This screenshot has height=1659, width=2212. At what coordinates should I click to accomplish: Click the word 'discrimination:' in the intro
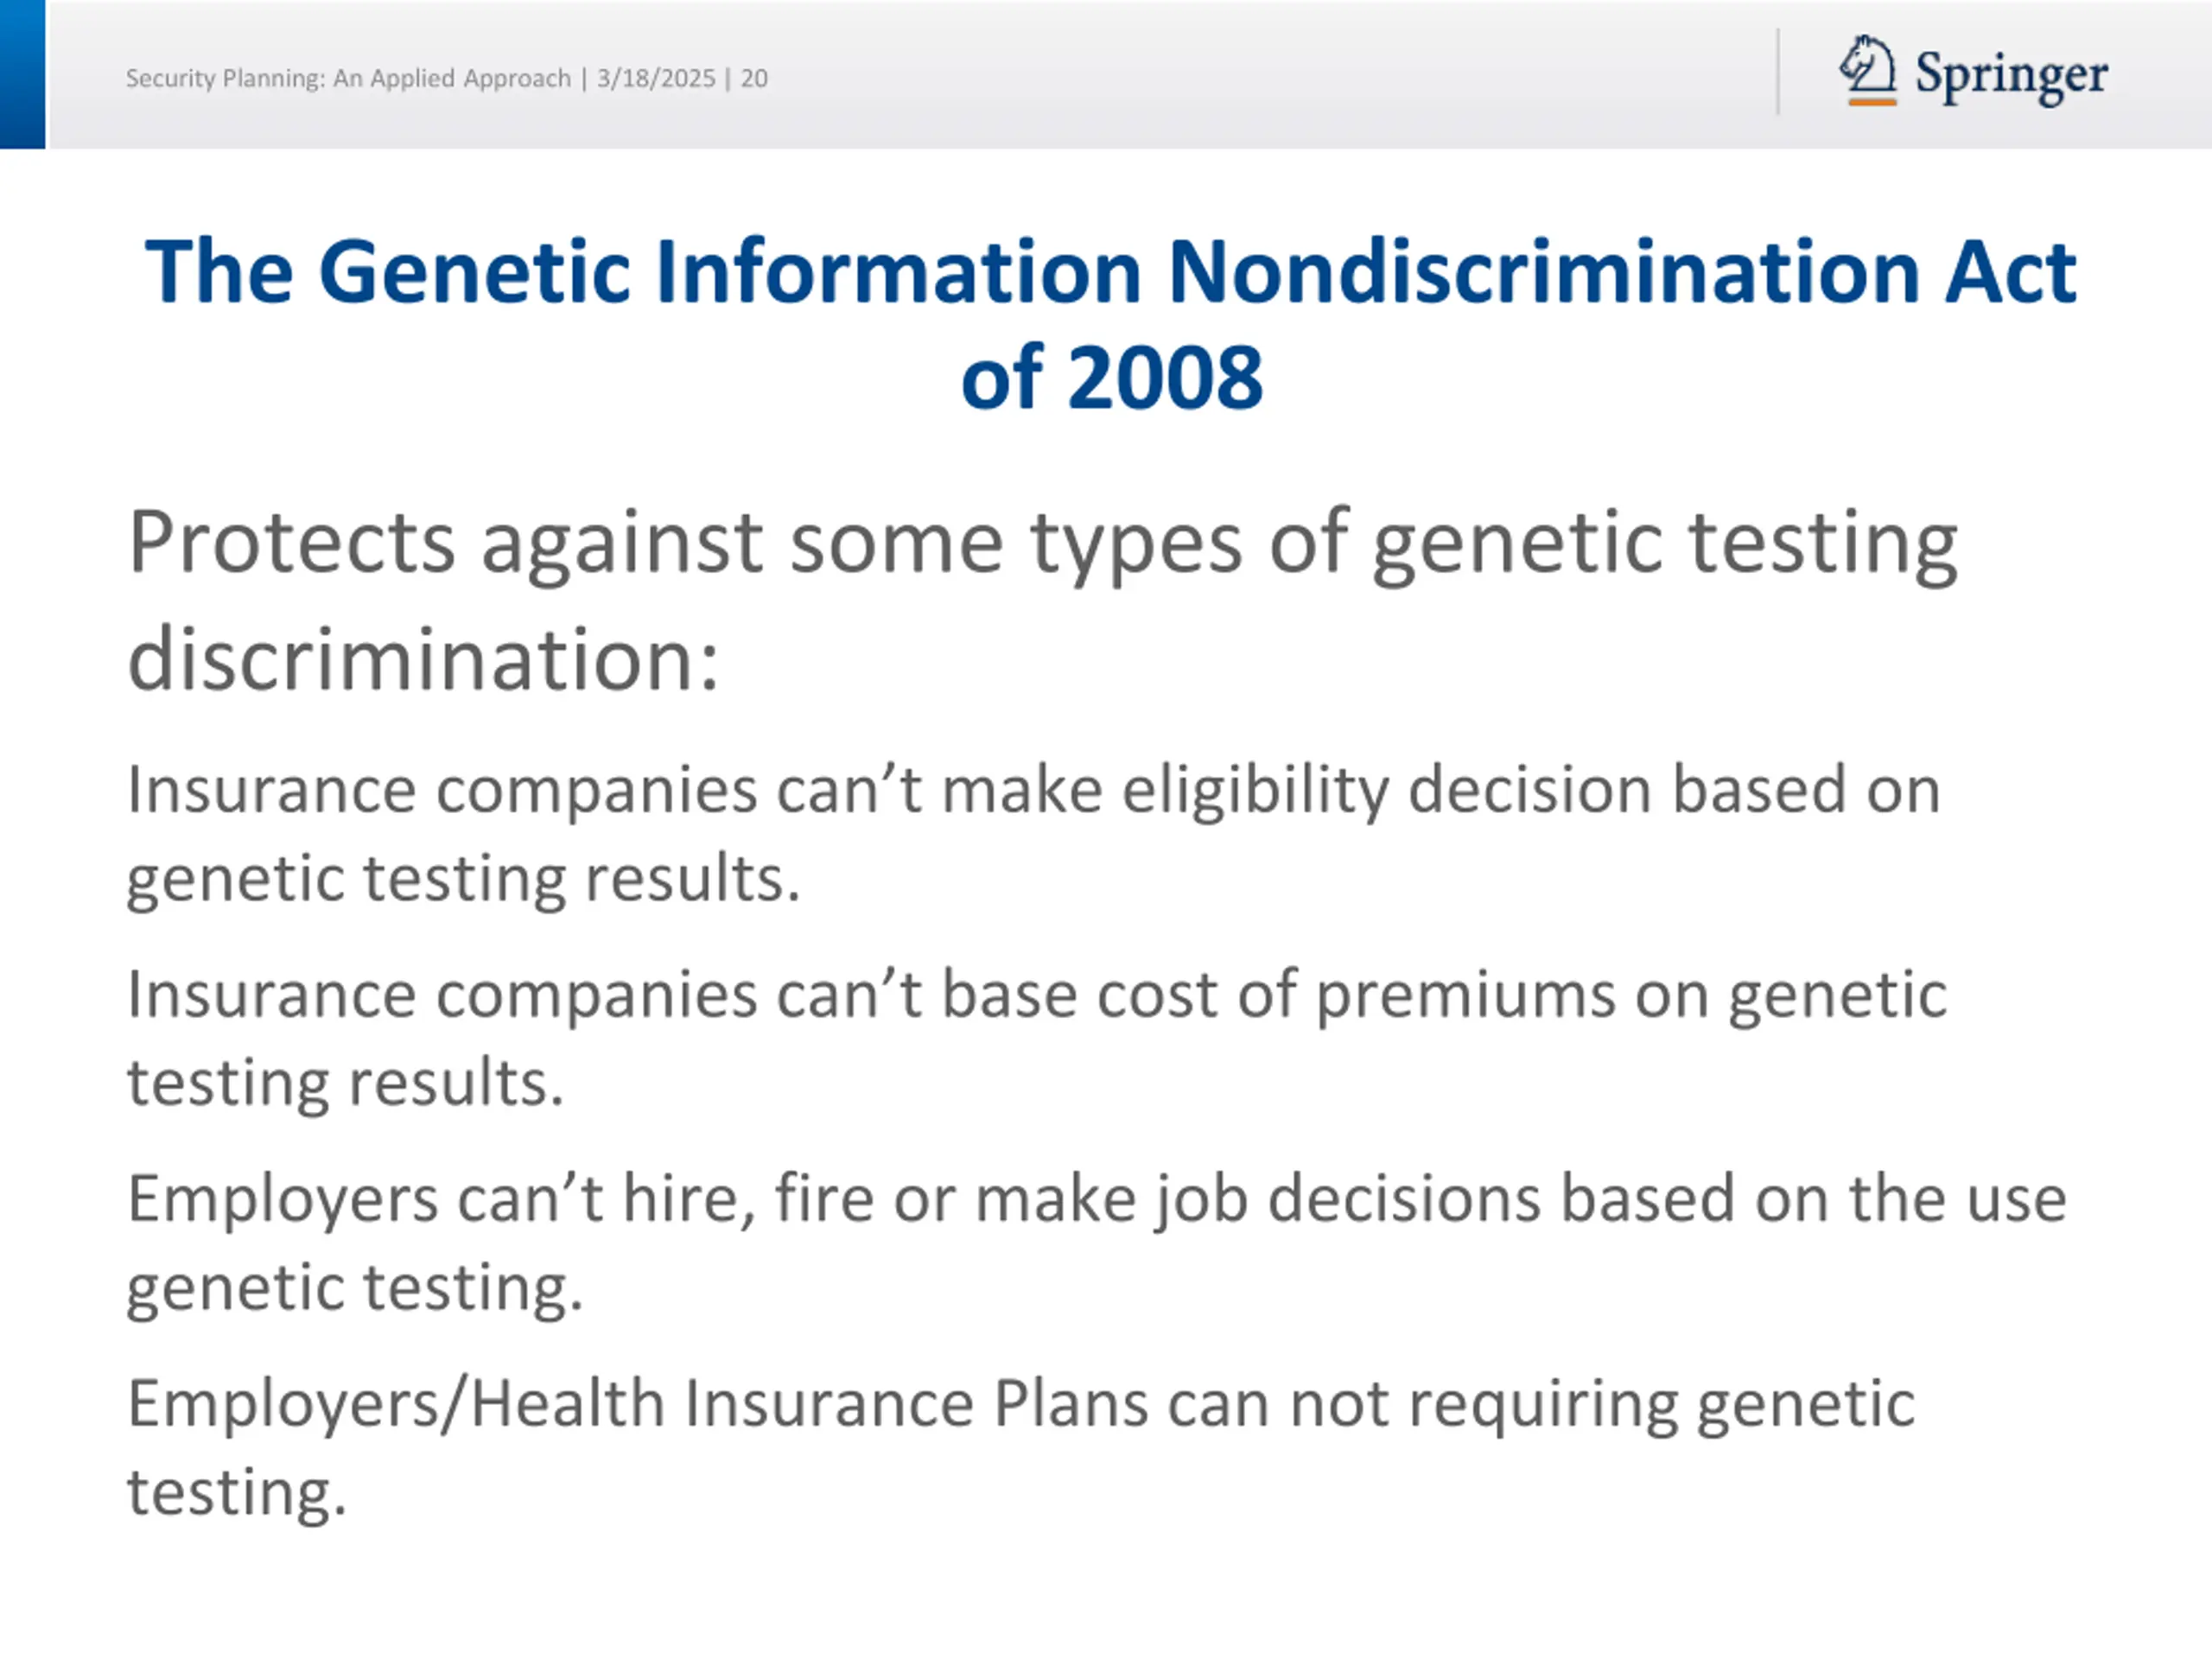click(424, 659)
